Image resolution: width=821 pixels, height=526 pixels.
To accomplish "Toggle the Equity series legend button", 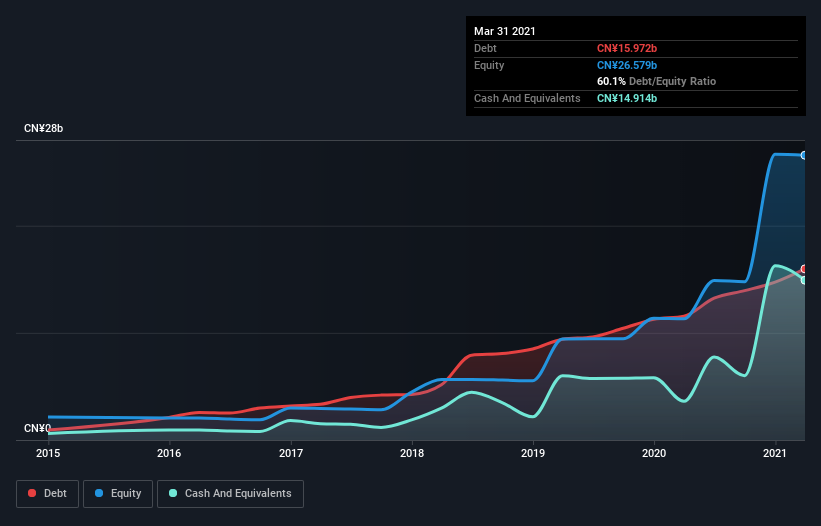I will point(118,494).
